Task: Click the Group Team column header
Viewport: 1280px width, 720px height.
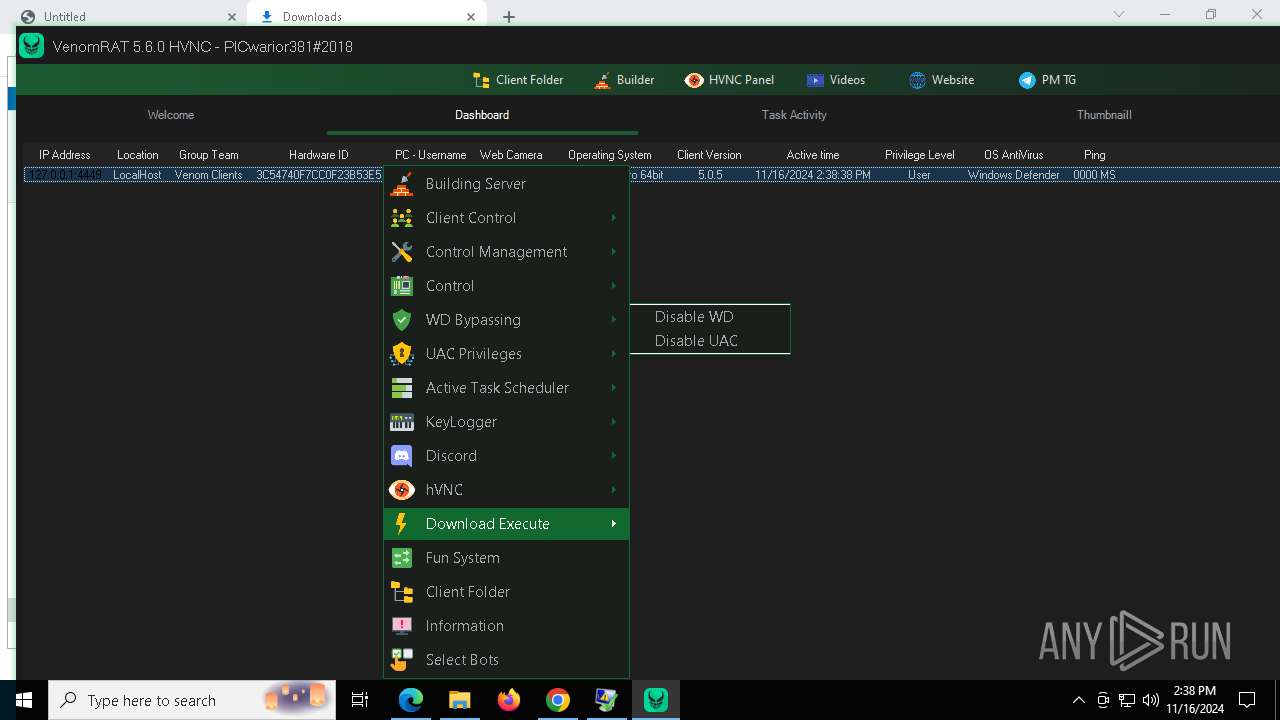Action: point(209,155)
